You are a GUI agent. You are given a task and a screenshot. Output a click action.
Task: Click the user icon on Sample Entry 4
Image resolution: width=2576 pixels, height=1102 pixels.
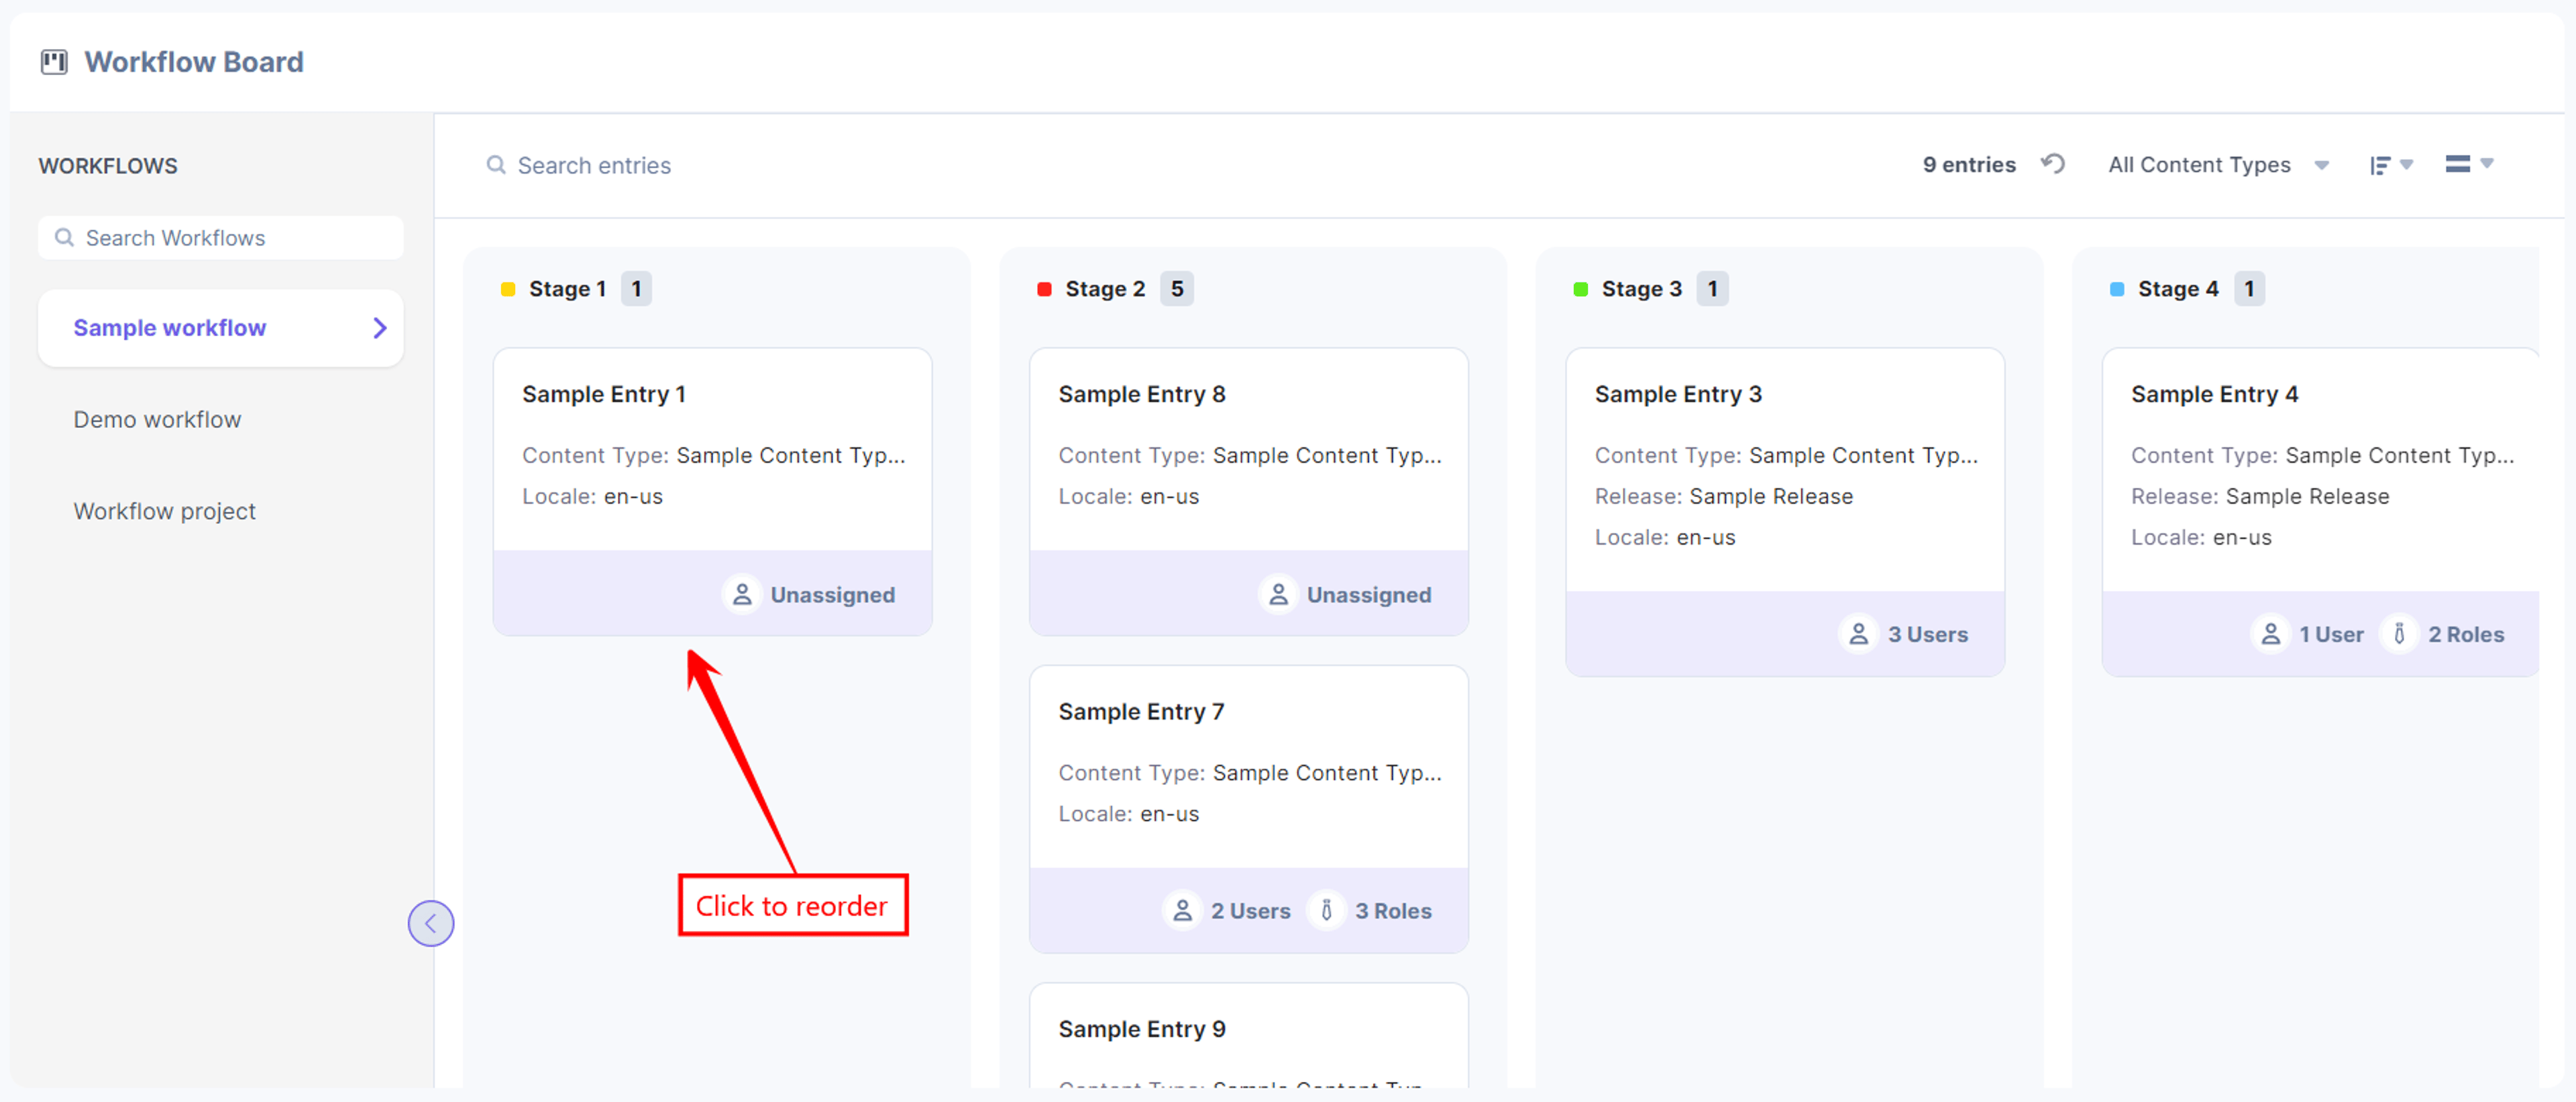coord(2270,634)
